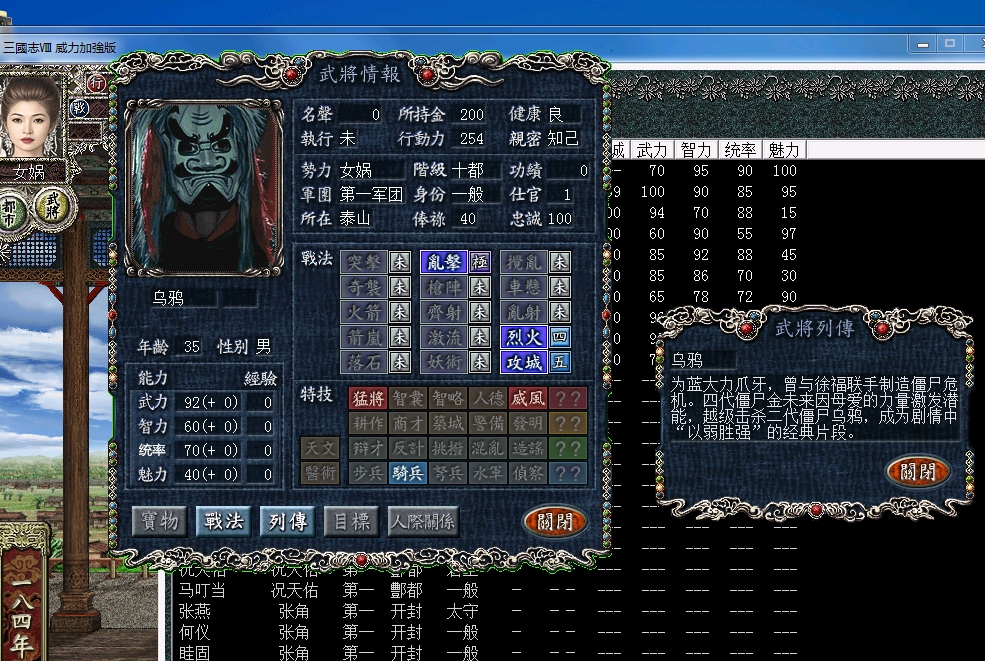Select the 箭嵐 tactic tile
This screenshot has width=985, height=661.
click(x=364, y=337)
